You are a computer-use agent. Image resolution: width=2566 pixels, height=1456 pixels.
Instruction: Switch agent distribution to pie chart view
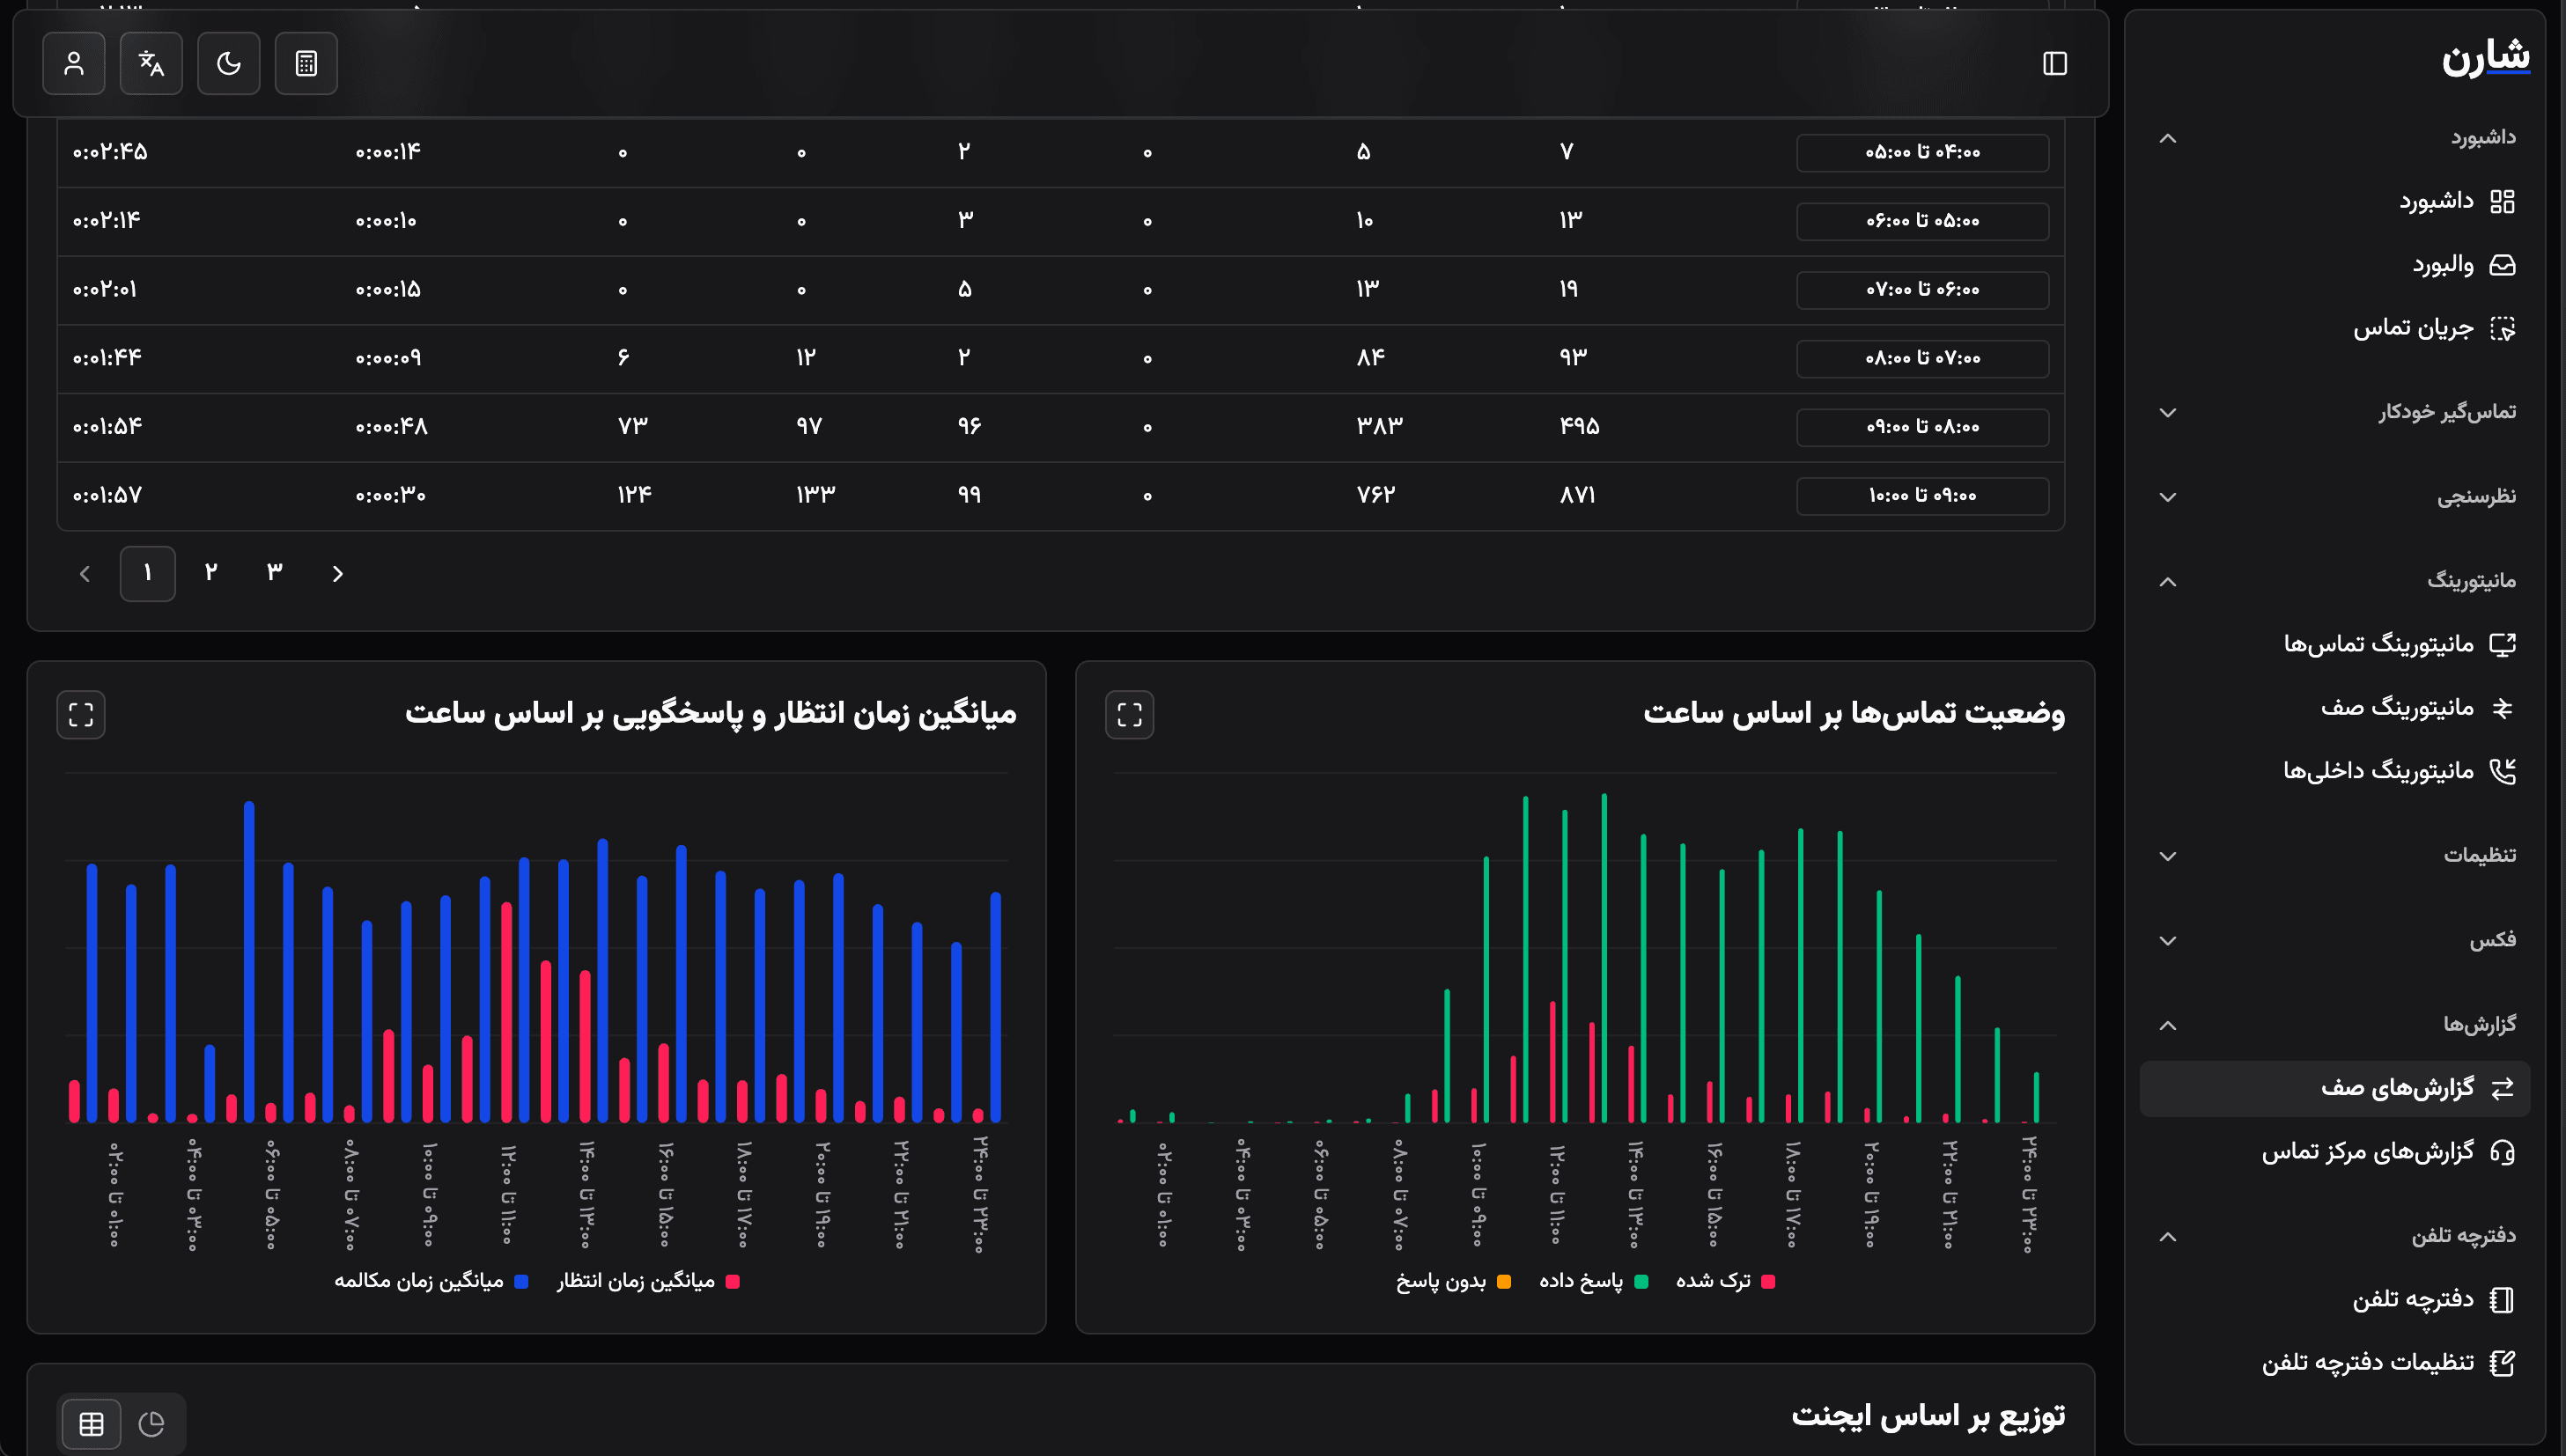tap(151, 1423)
